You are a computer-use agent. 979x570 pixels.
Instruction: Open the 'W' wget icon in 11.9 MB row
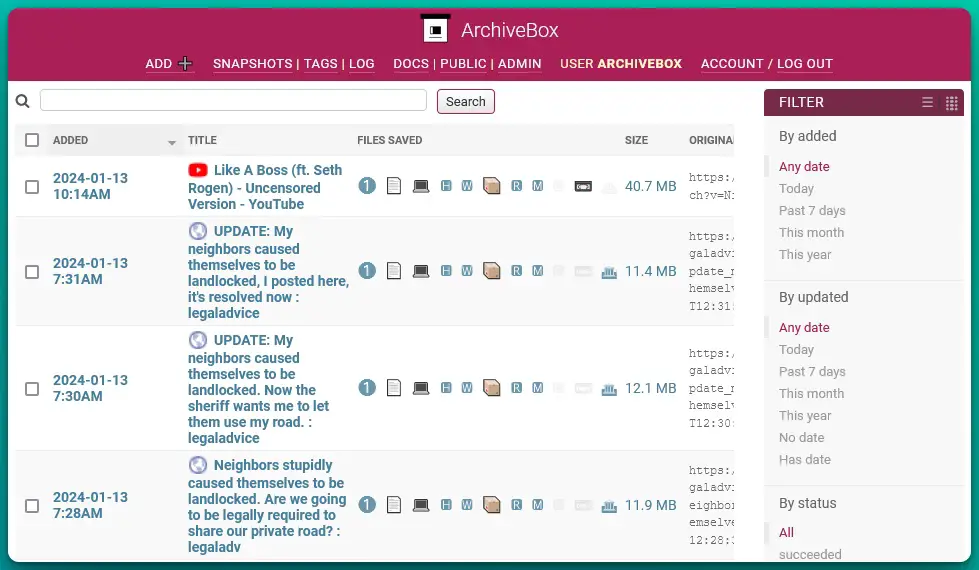pyautogui.click(x=466, y=504)
